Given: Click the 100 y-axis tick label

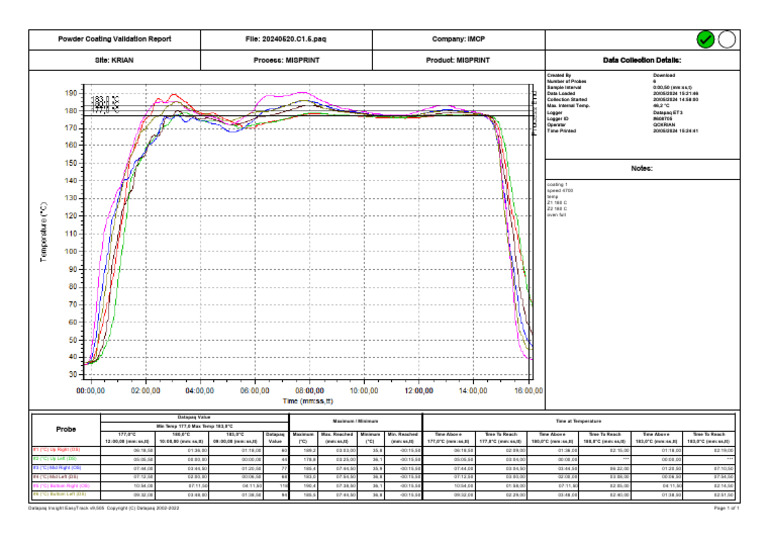Looking at the screenshot, I should (x=71, y=251).
